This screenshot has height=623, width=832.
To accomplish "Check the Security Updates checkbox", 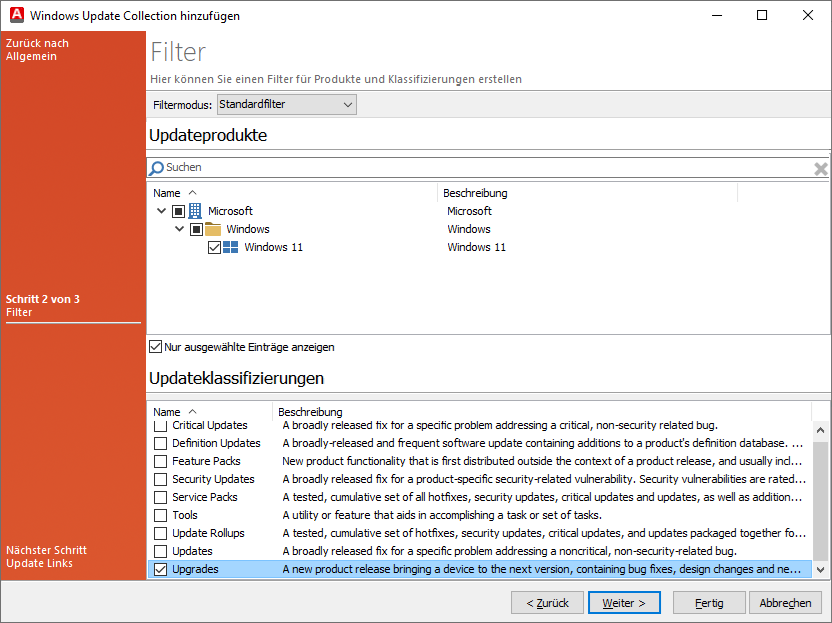I will coord(160,479).
